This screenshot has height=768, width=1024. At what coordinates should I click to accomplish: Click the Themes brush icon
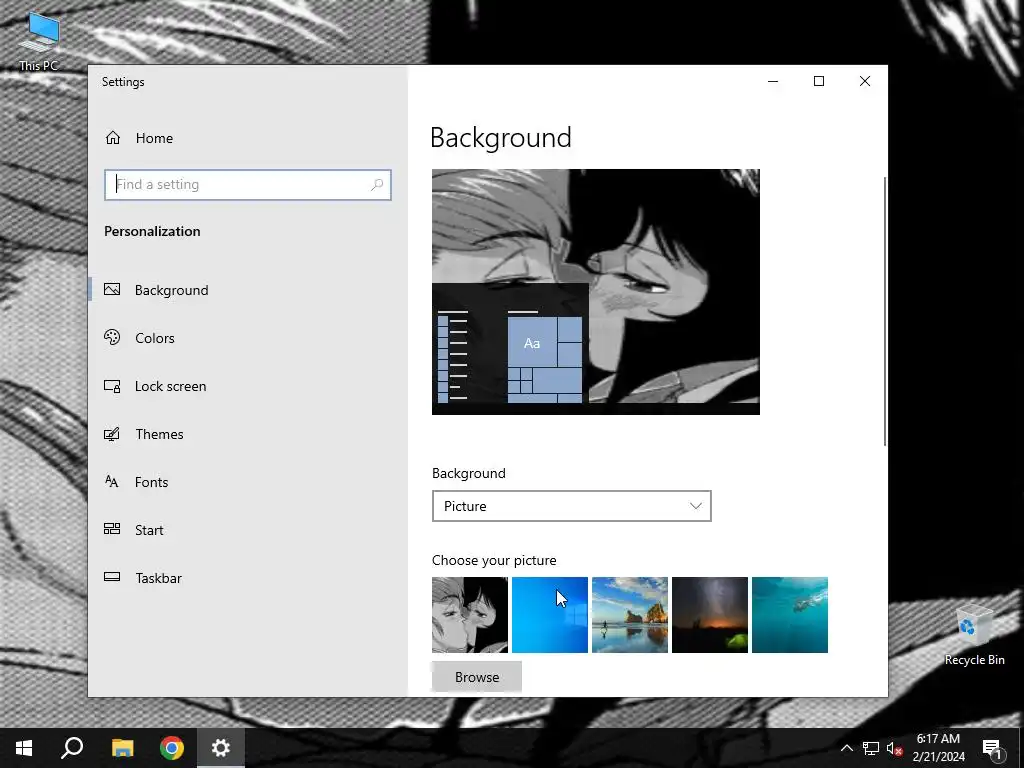112,434
